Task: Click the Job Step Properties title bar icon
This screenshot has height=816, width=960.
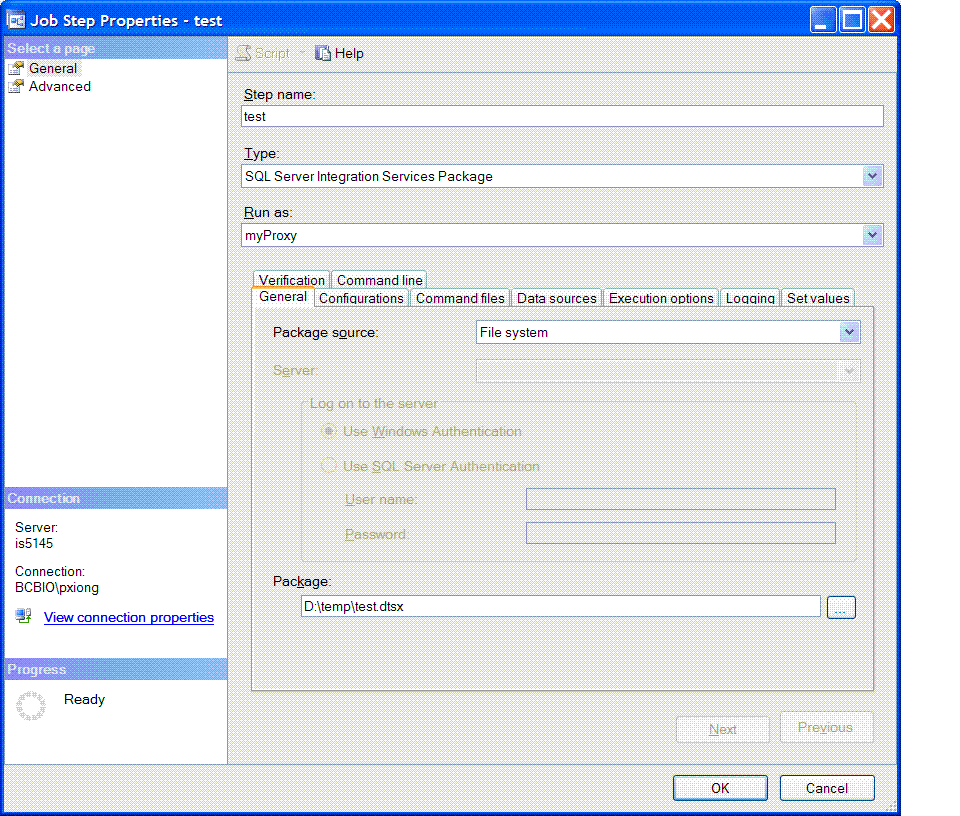Action: (x=15, y=20)
